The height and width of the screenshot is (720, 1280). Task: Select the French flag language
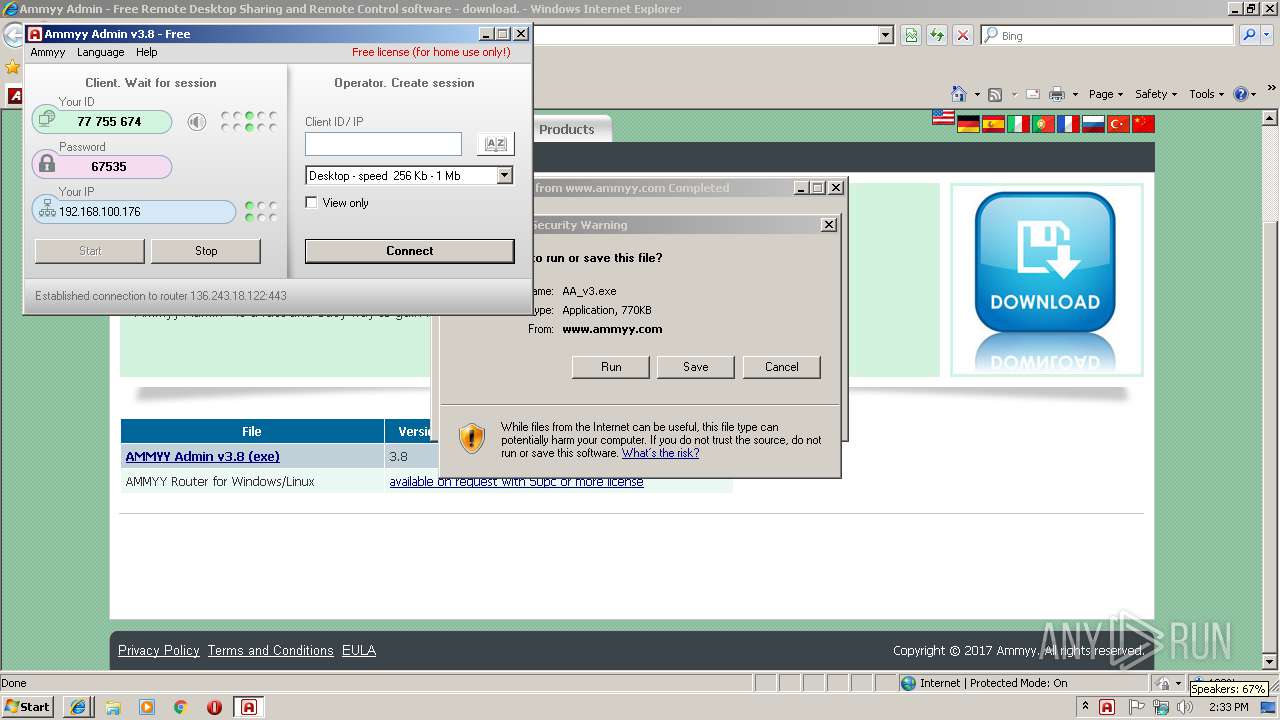[1068, 124]
